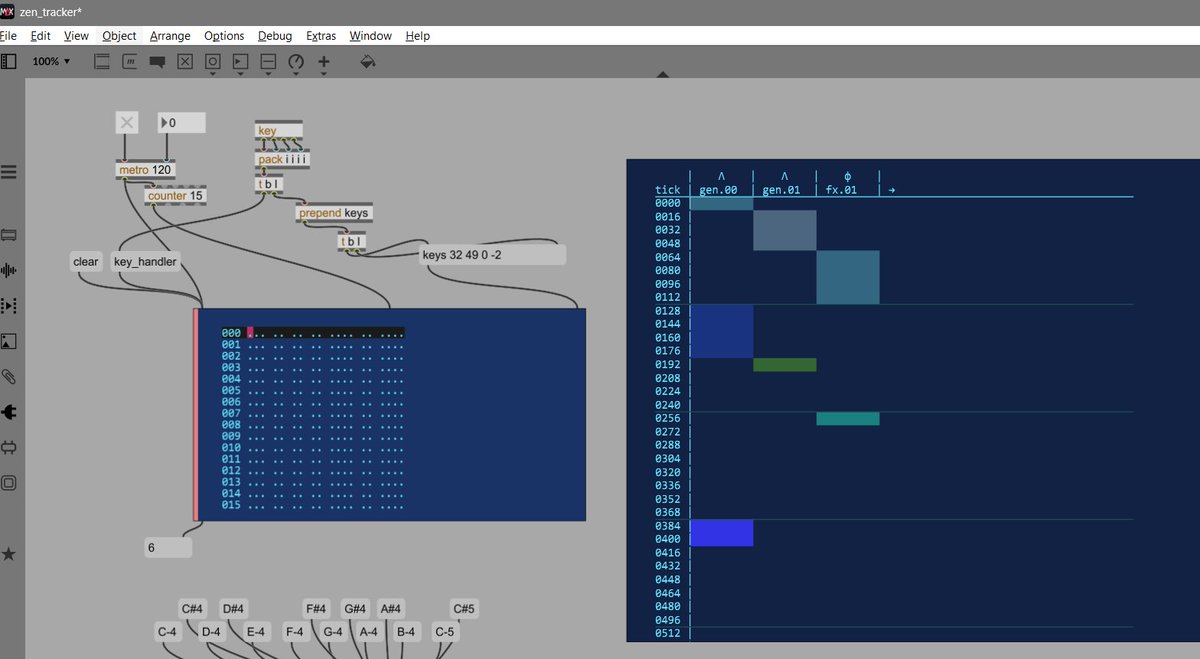Image resolution: width=1200 pixels, height=659 pixels.
Task: Select the metro 120 object
Action: [146, 170]
